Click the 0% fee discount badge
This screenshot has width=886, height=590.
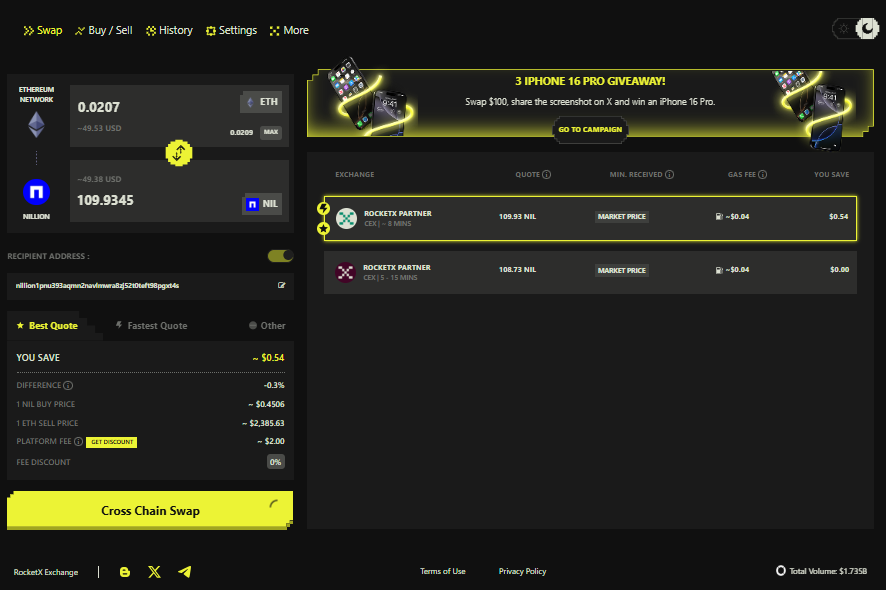(x=275, y=462)
